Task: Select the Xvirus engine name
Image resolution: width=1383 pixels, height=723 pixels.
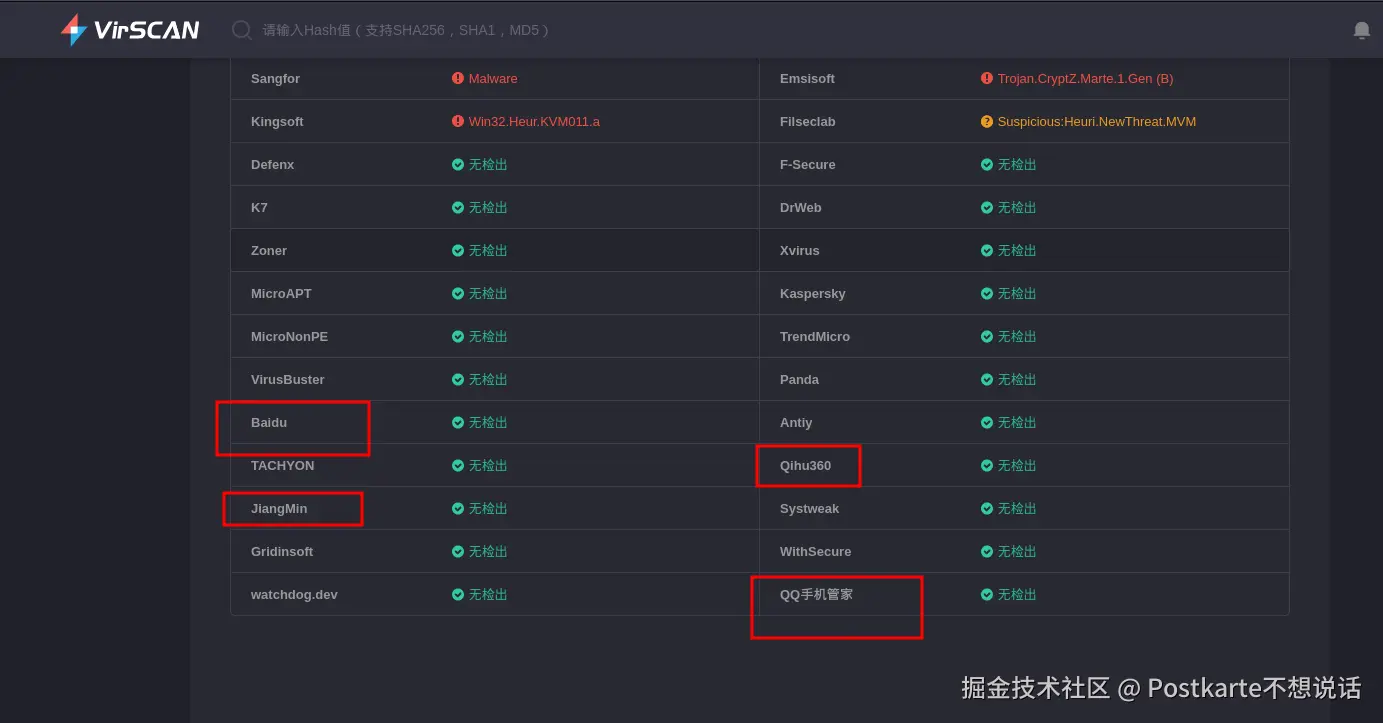Action: coord(799,250)
